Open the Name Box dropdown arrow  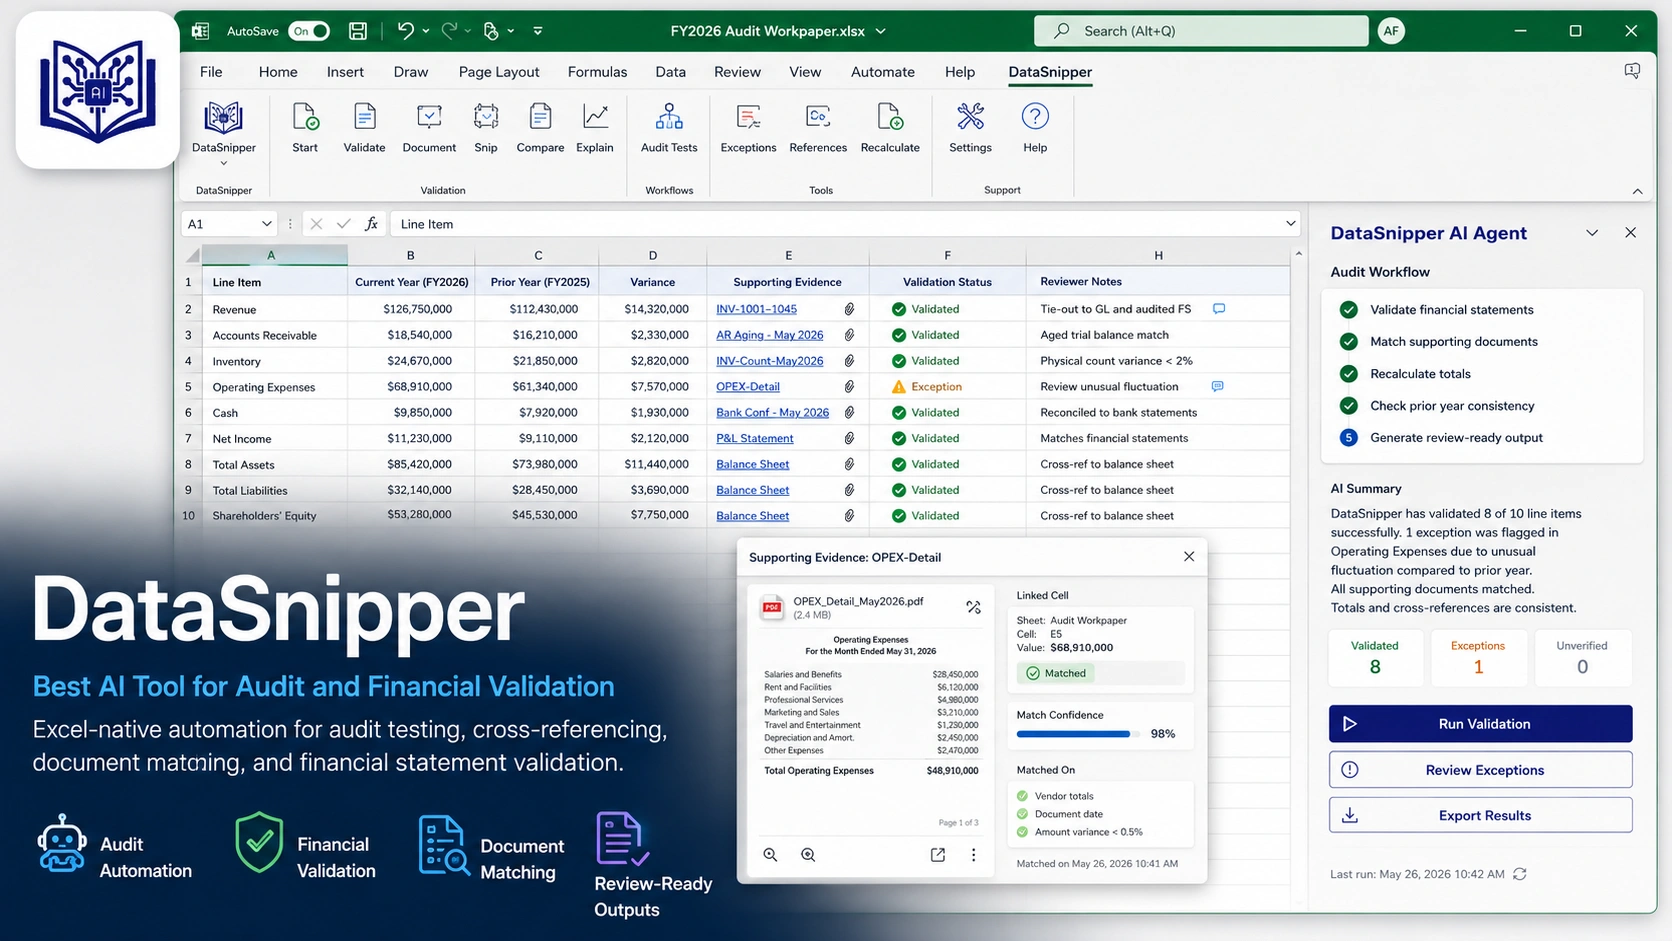point(267,224)
